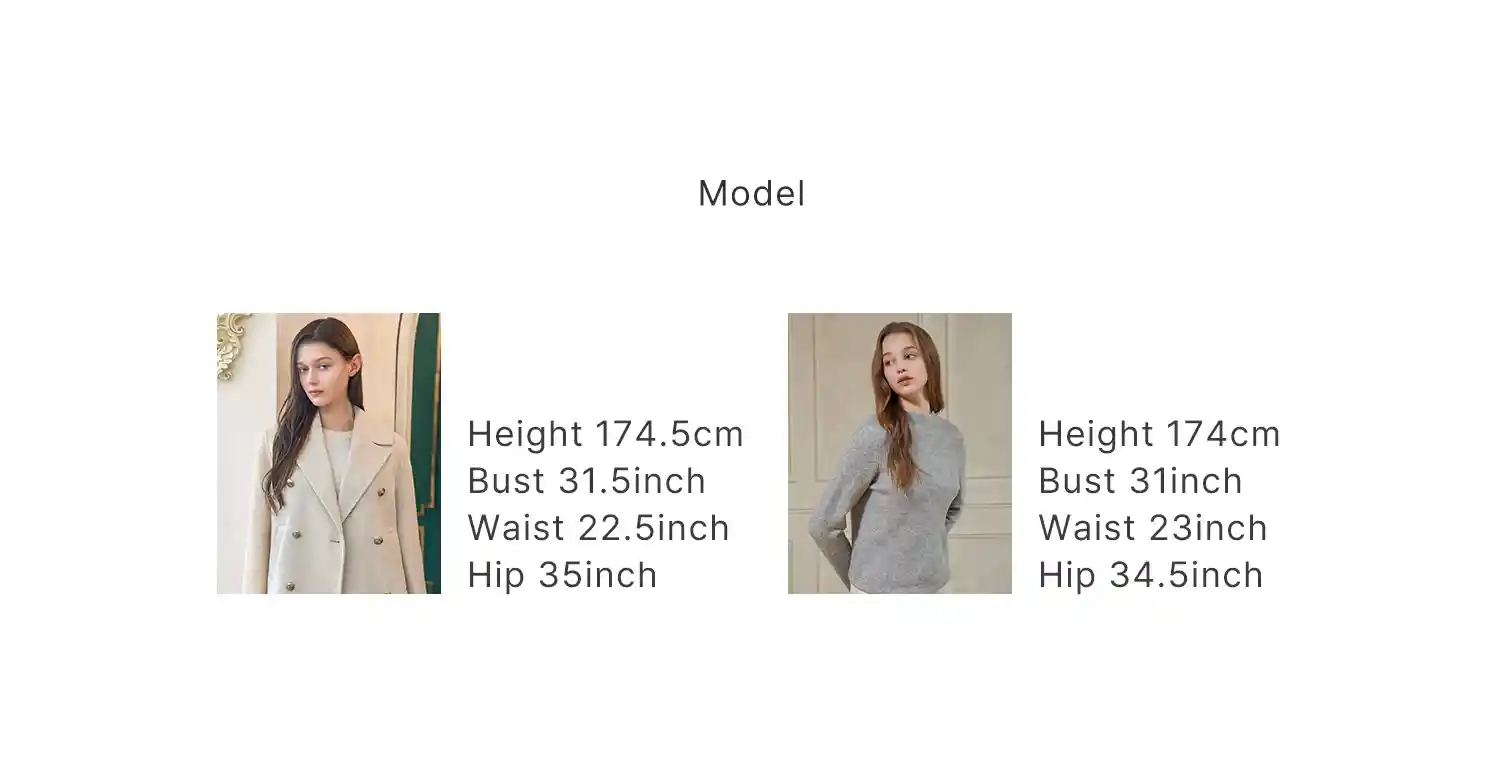The image size is (1500, 774).
Task: Click the Height 174.5cm text
Action: pyautogui.click(x=606, y=434)
